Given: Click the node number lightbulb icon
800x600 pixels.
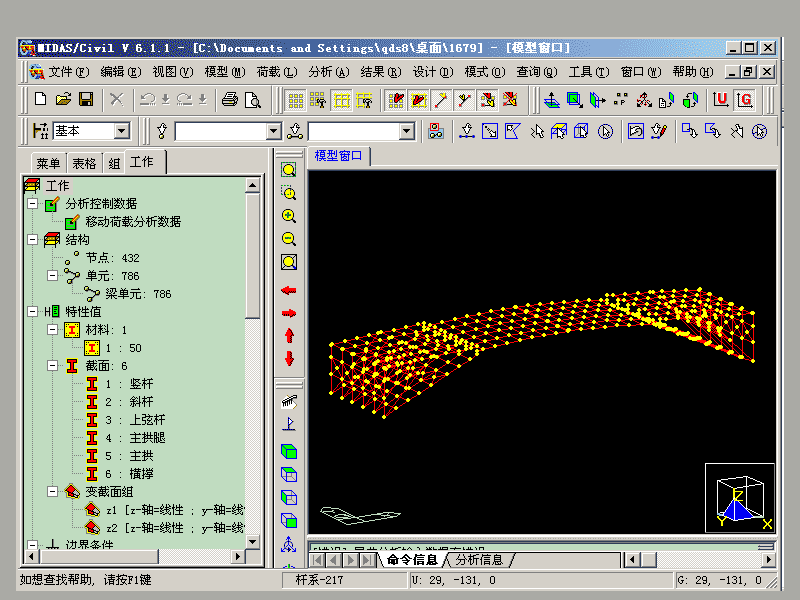Looking at the screenshot, I should pos(162,131).
